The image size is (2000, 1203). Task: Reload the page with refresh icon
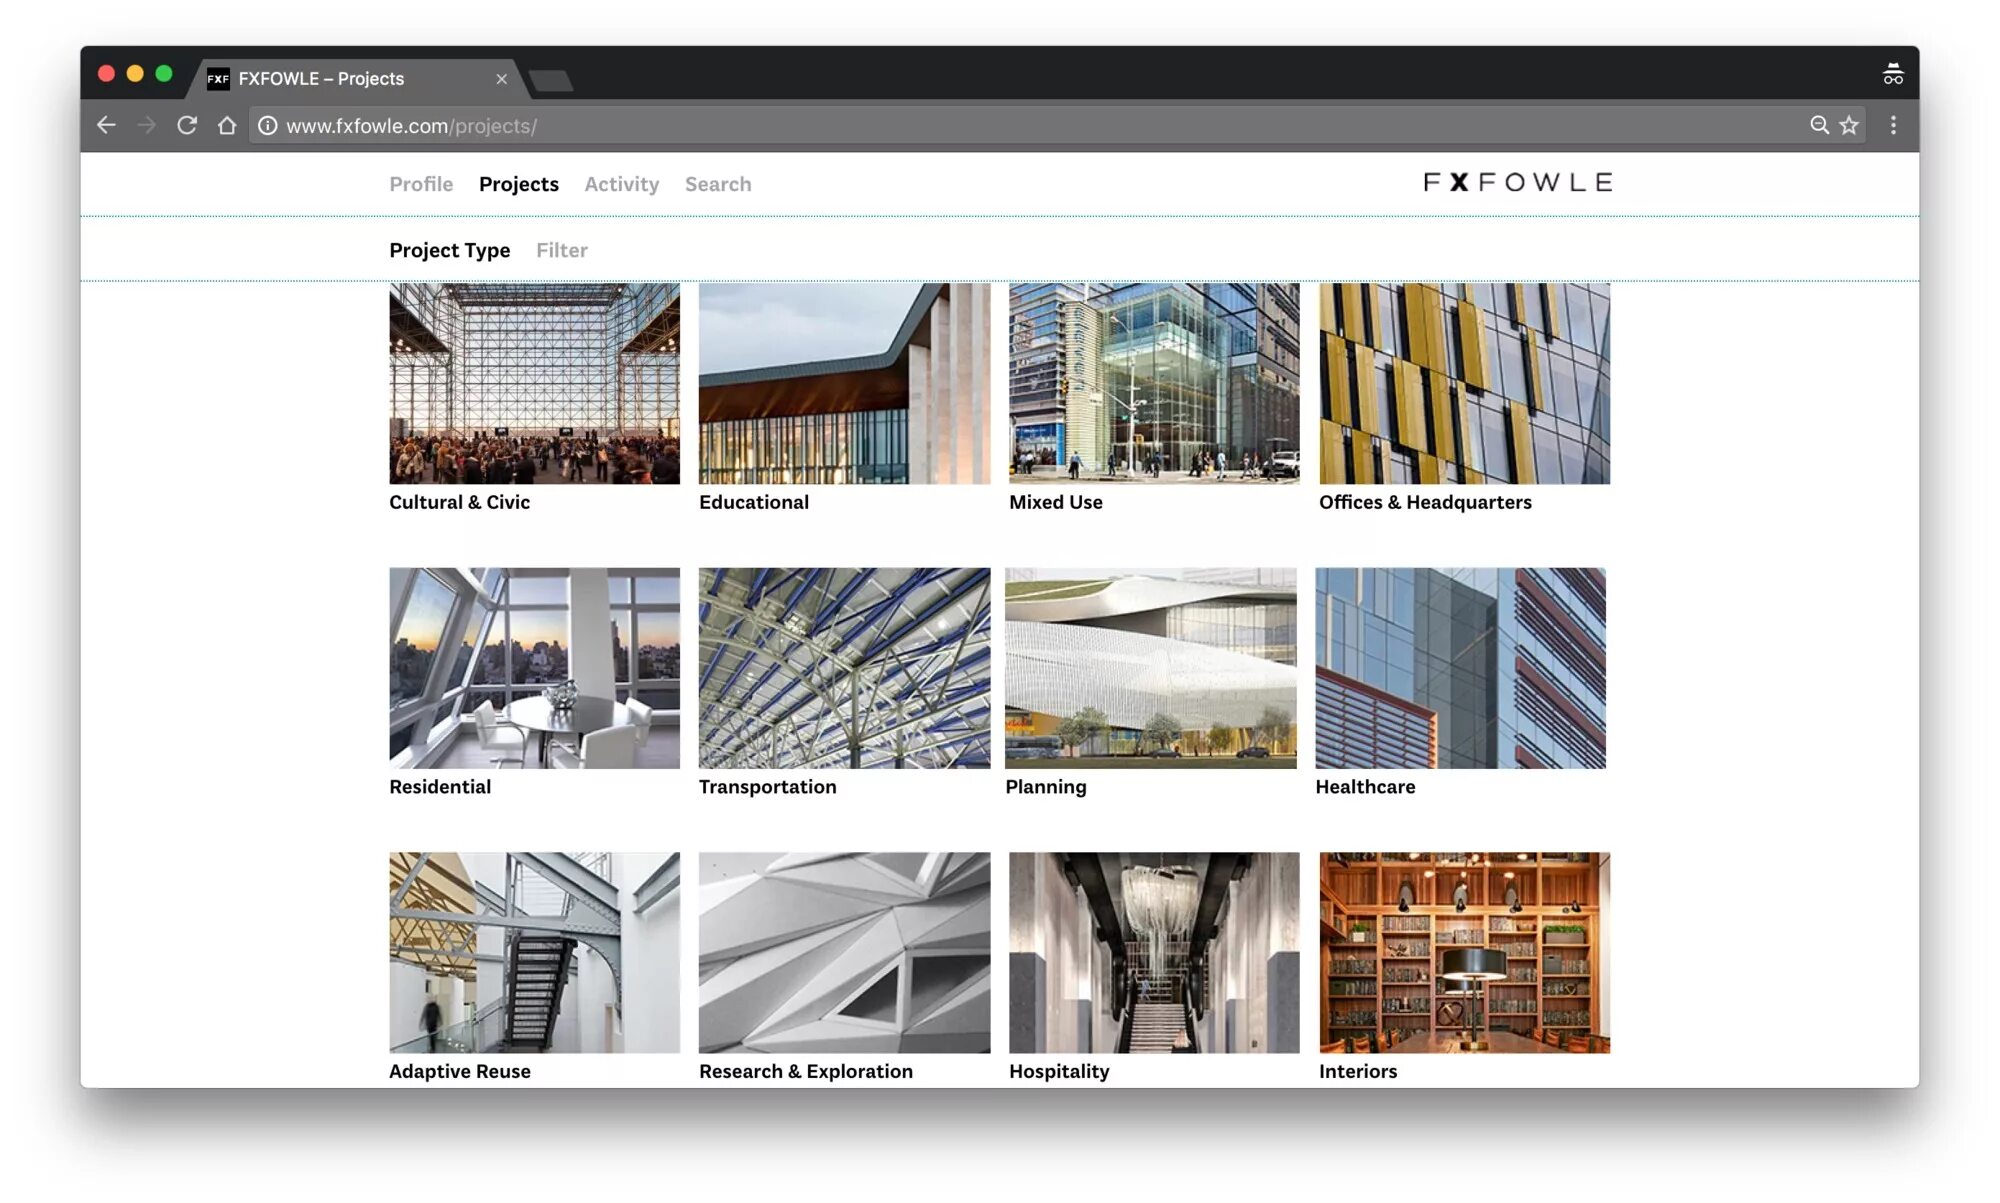tap(187, 125)
